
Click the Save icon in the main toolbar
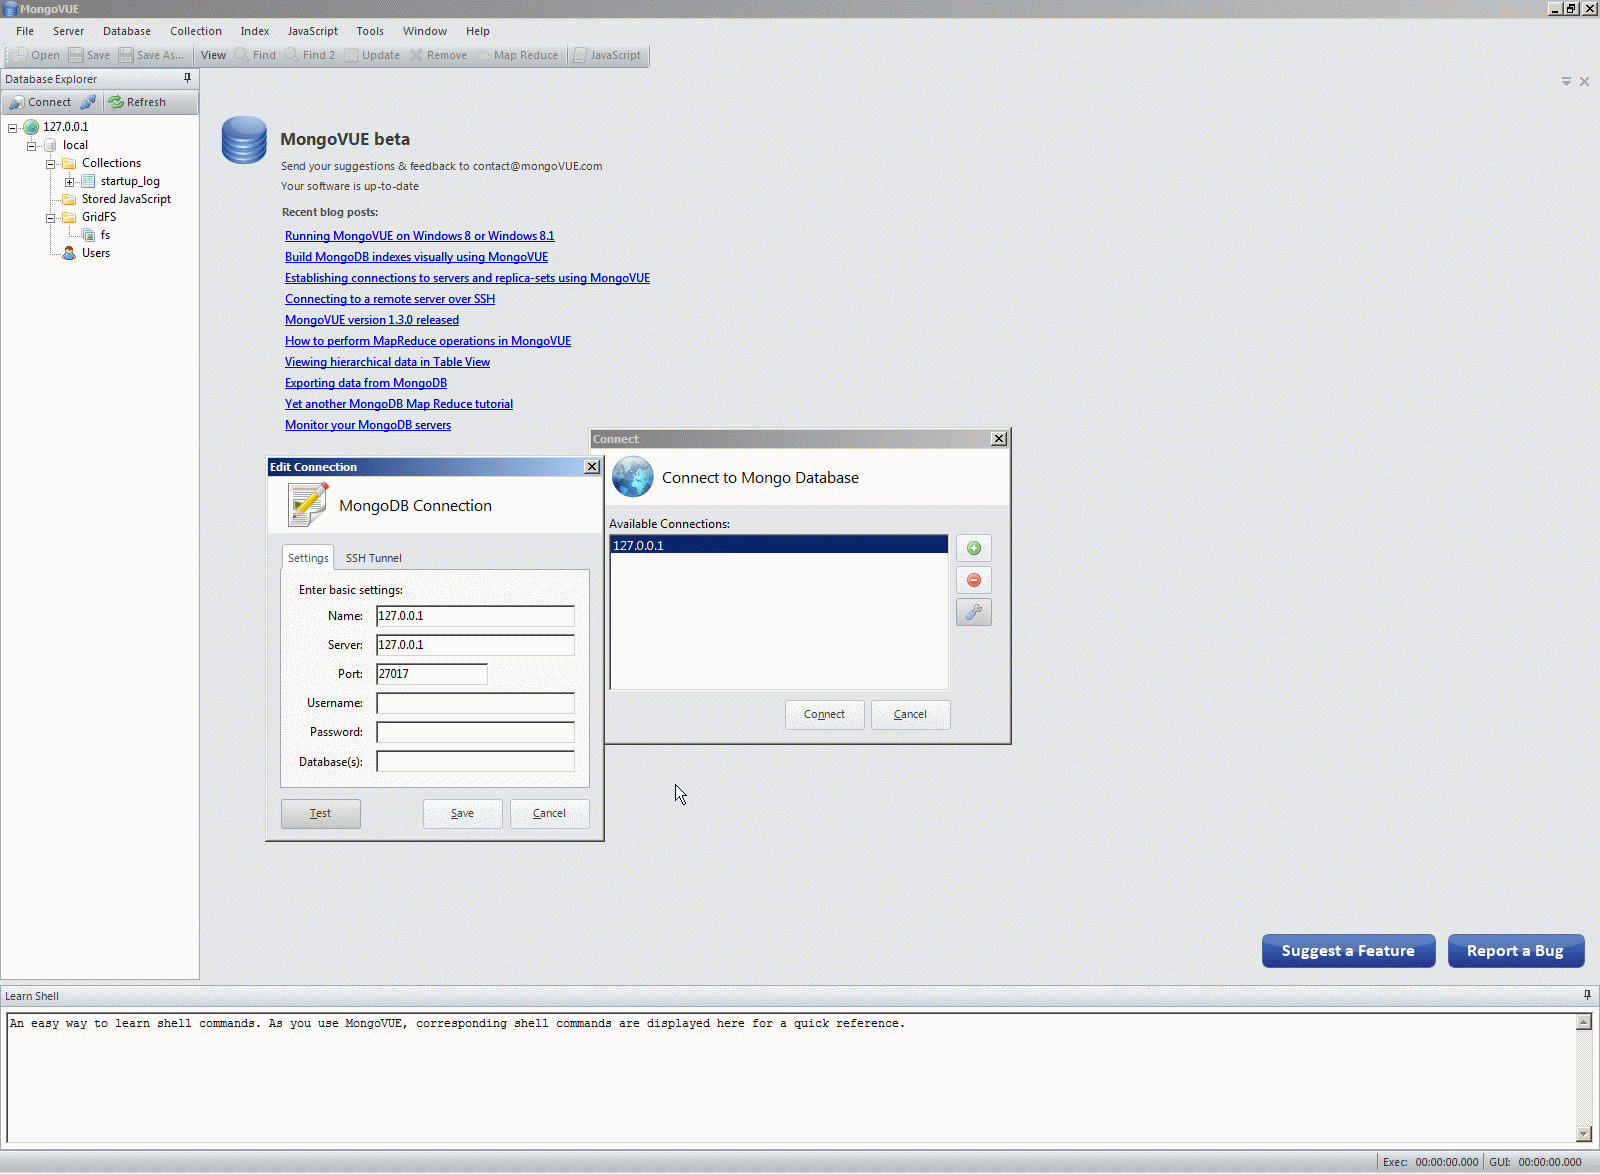coord(76,55)
